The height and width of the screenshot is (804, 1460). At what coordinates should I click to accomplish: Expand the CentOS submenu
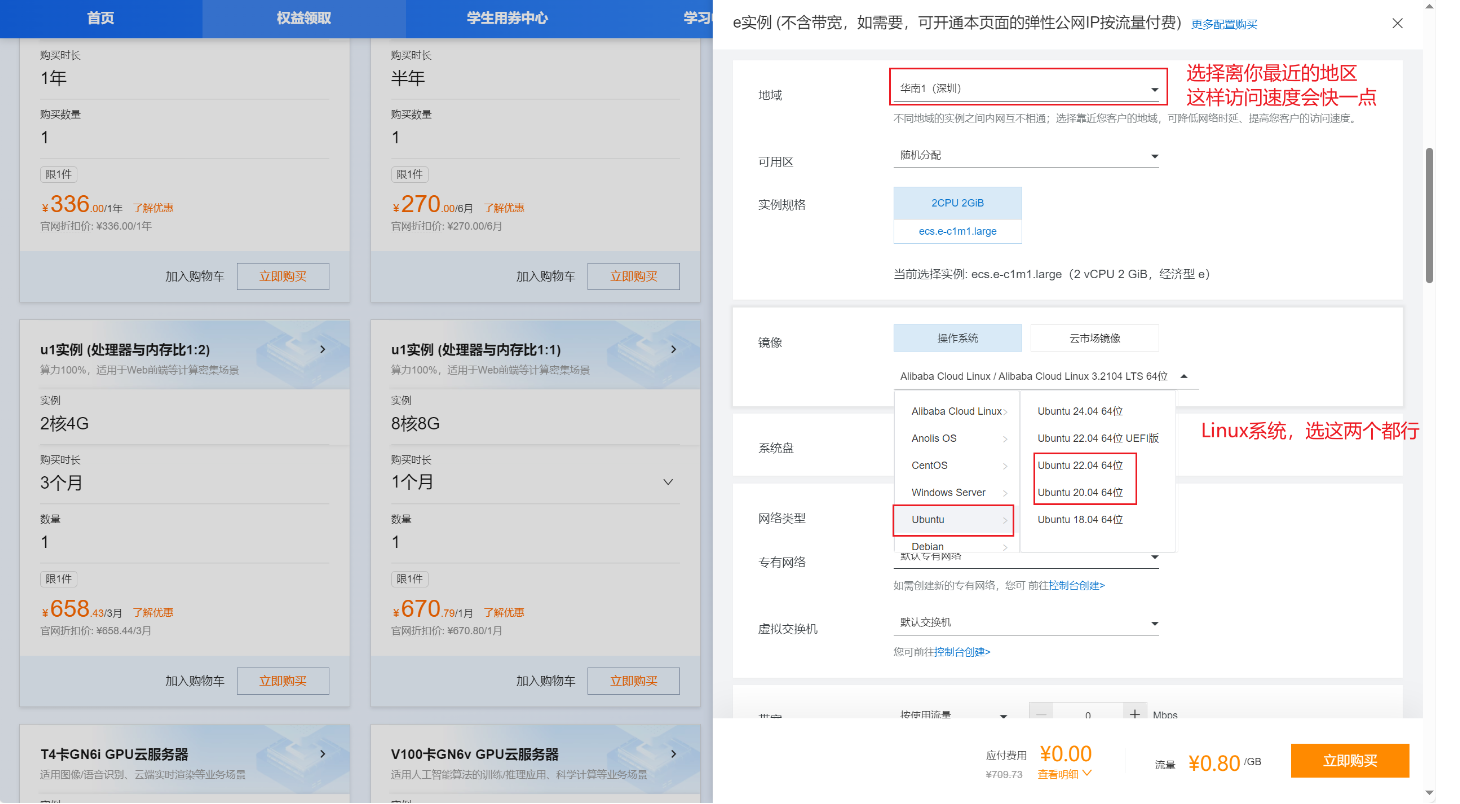click(958, 465)
